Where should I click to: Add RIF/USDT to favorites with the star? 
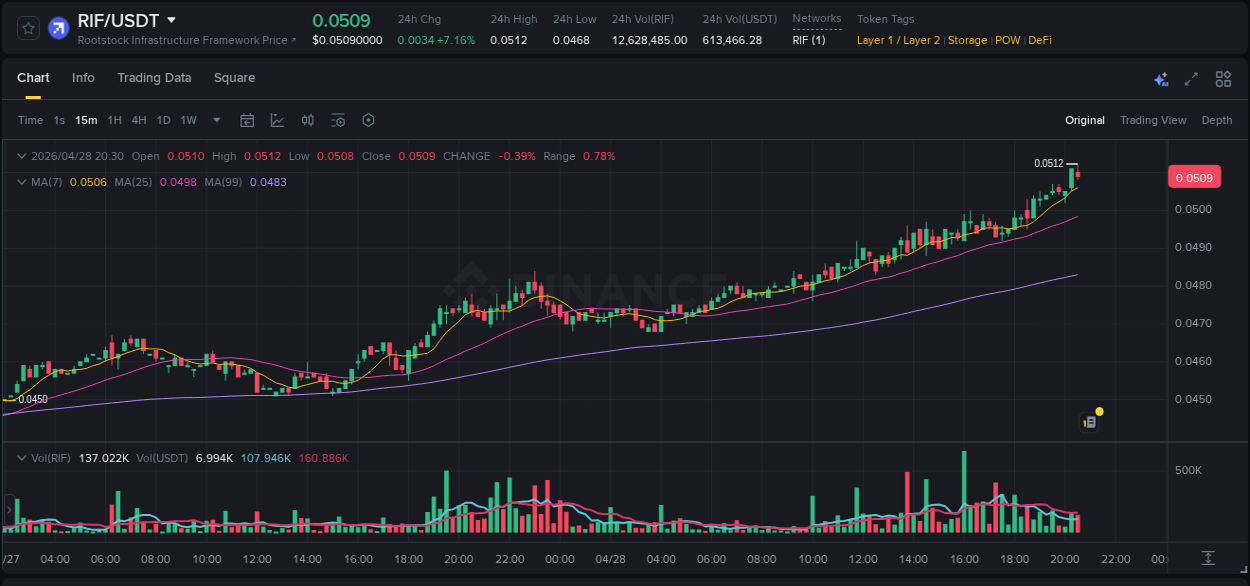(29, 28)
